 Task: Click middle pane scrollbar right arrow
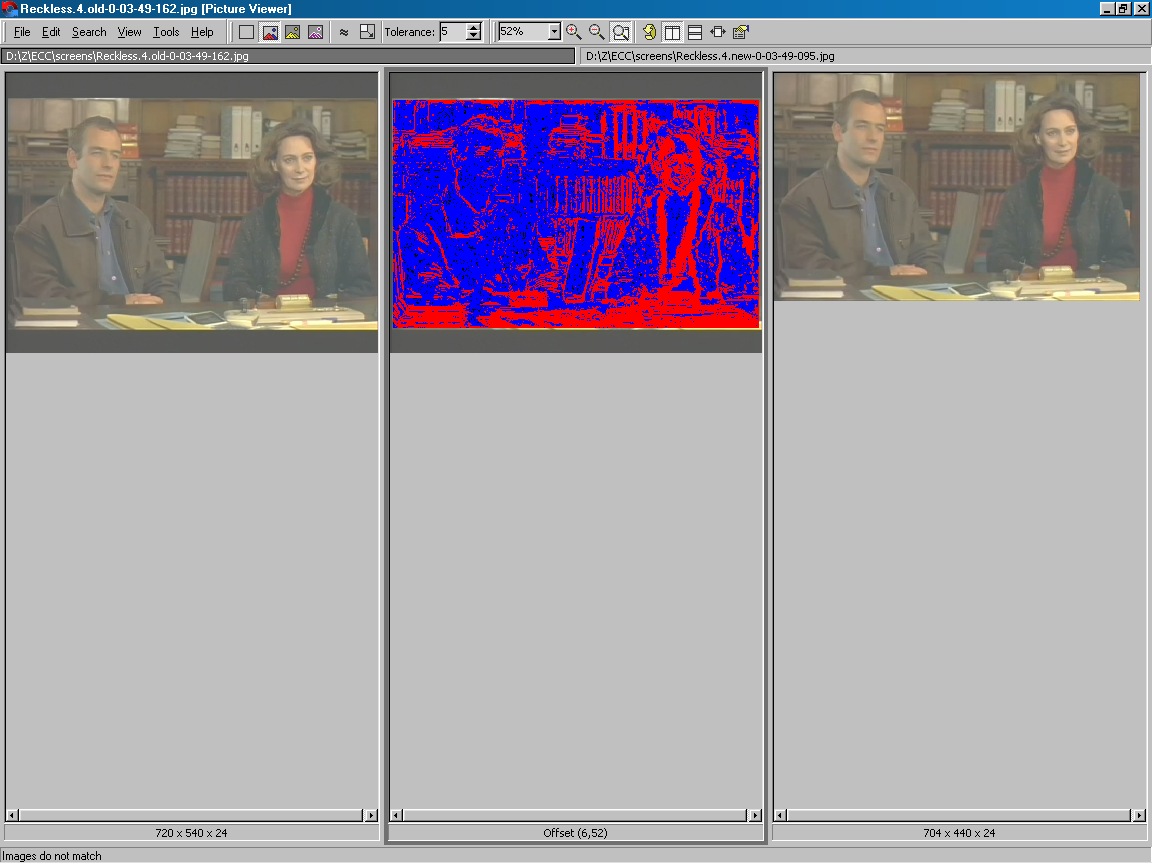coord(755,815)
